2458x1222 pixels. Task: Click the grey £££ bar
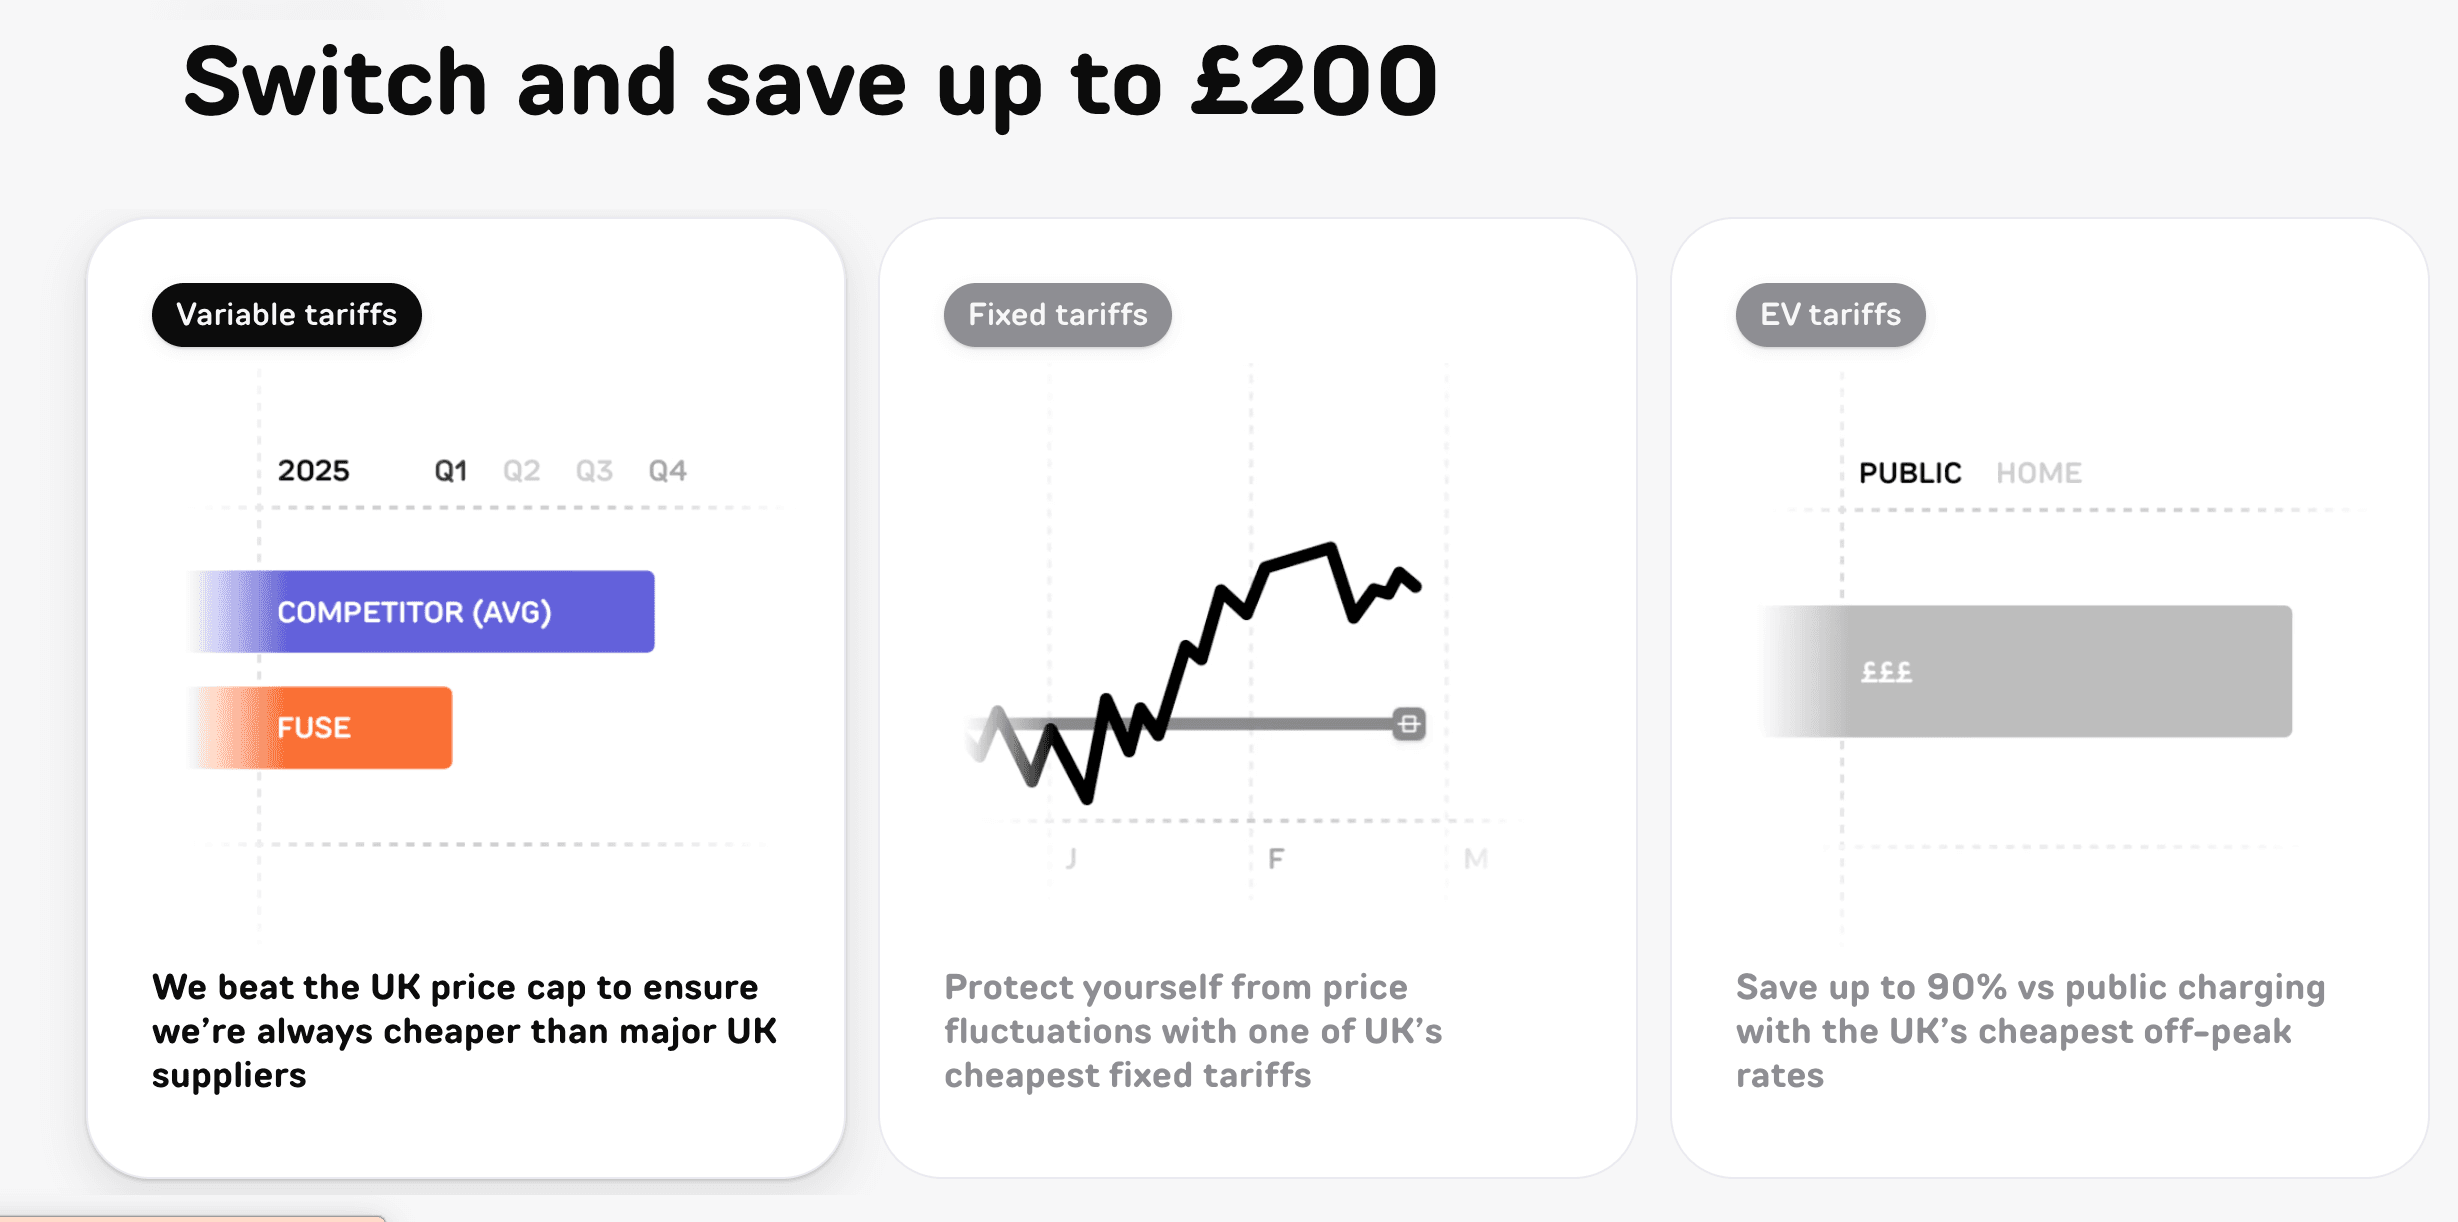(2030, 672)
